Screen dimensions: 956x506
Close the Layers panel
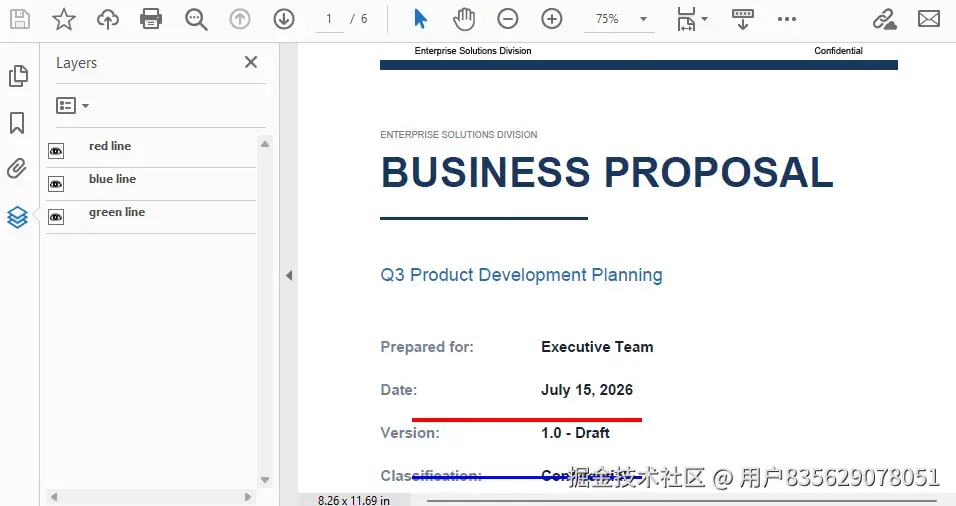pyautogui.click(x=251, y=62)
